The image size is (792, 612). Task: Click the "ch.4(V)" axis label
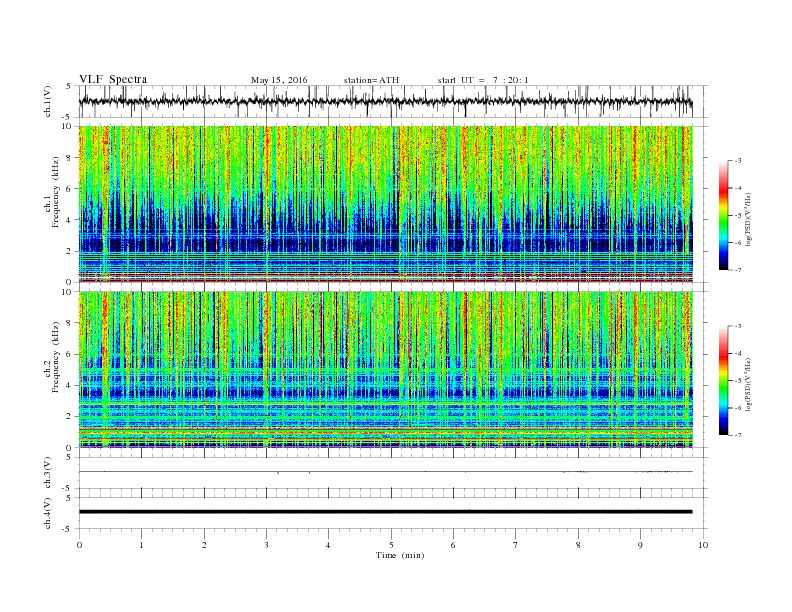tap(47, 513)
